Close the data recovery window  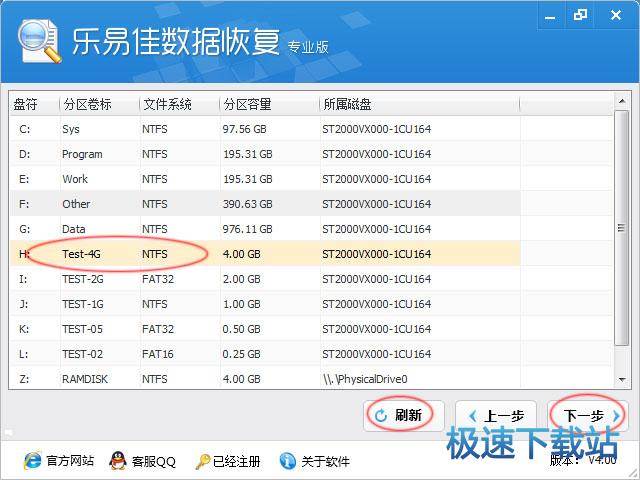pyautogui.click(x=616, y=16)
